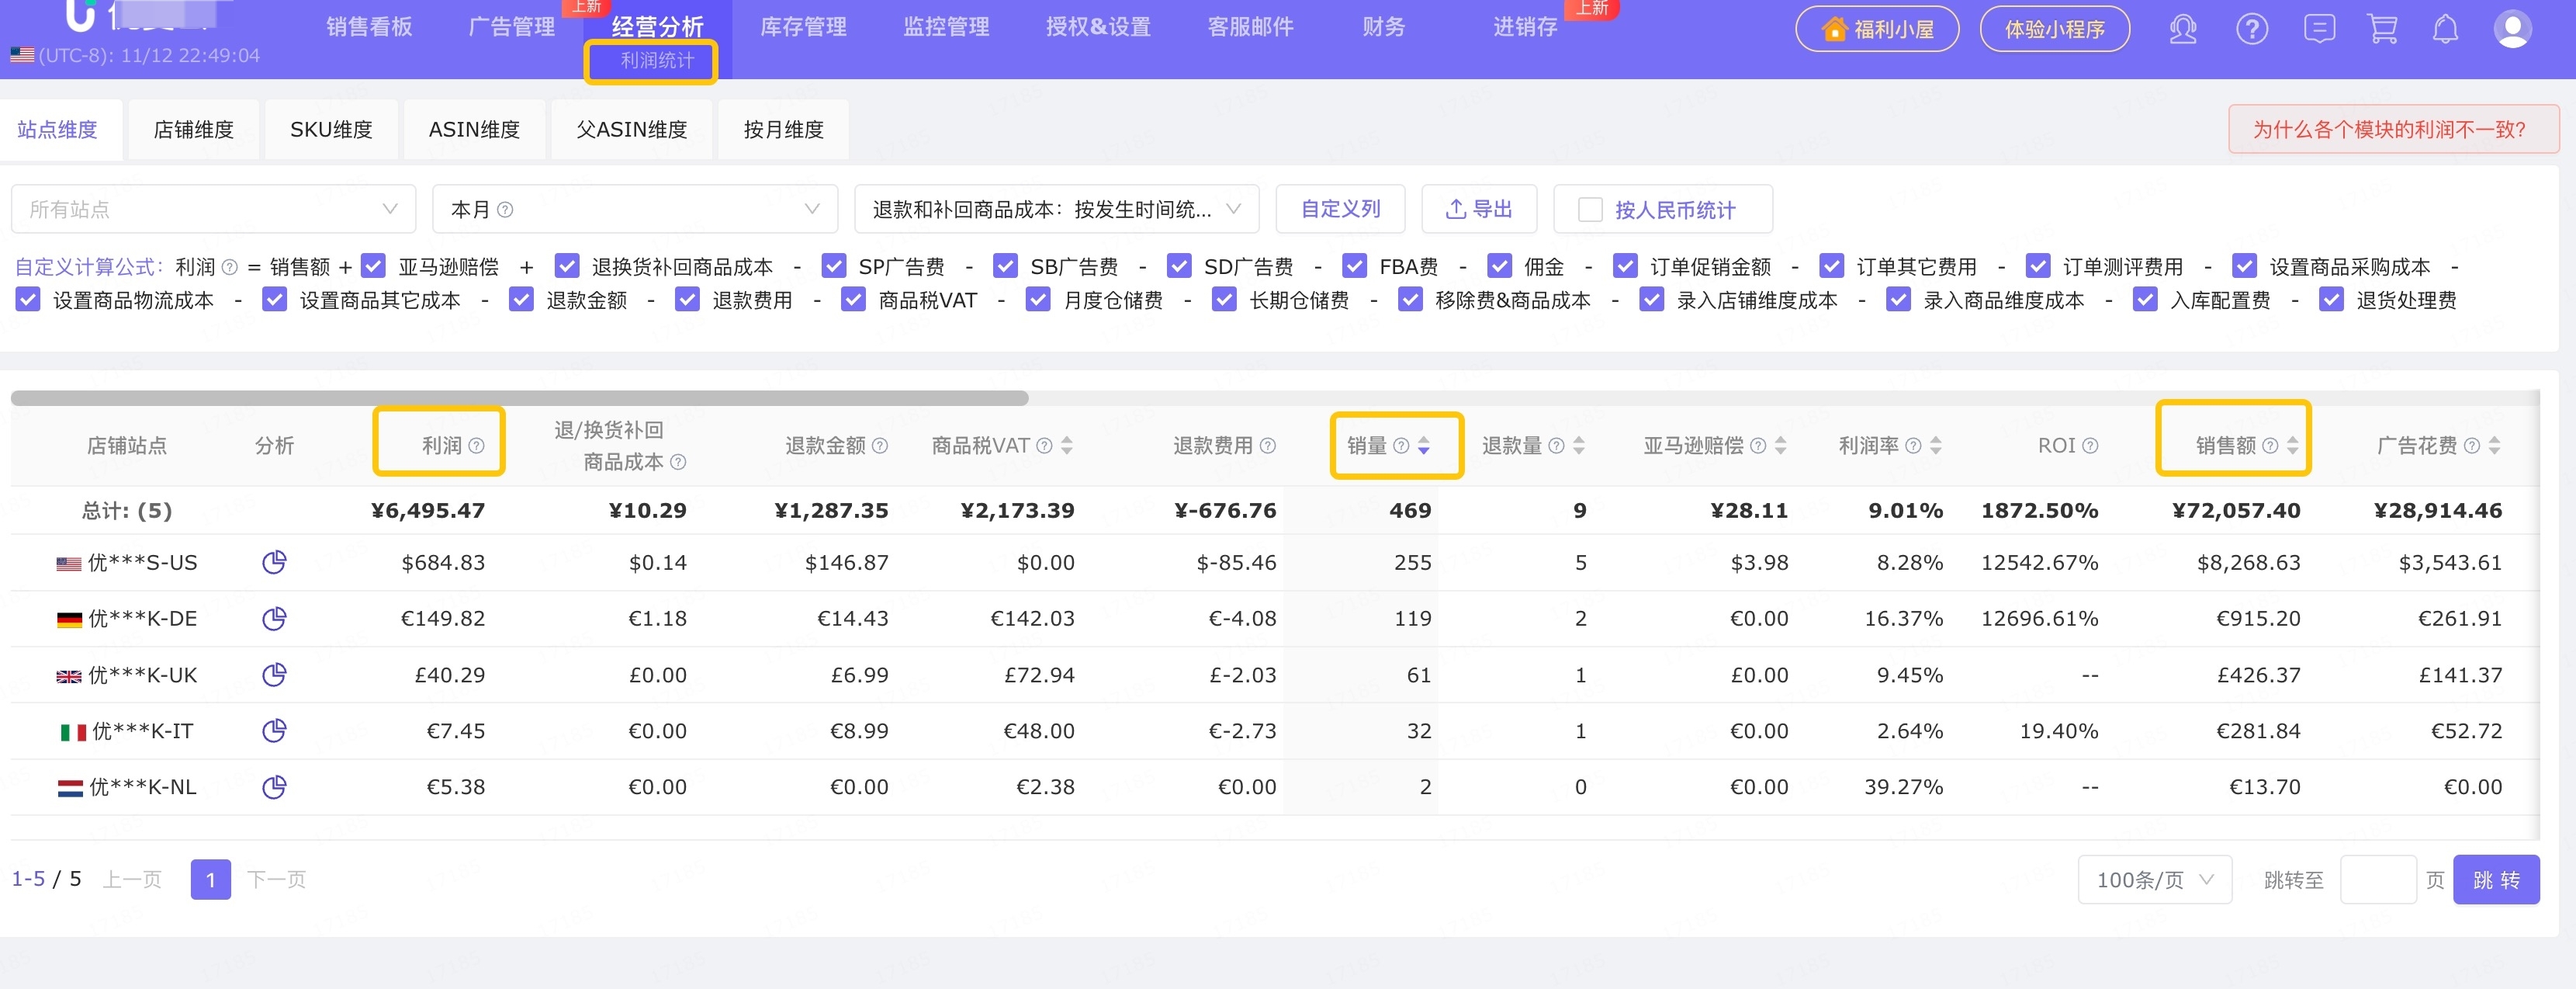Open 财务 top menu
Viewport: 2576px width, 989px height.
coord(1383,27)
